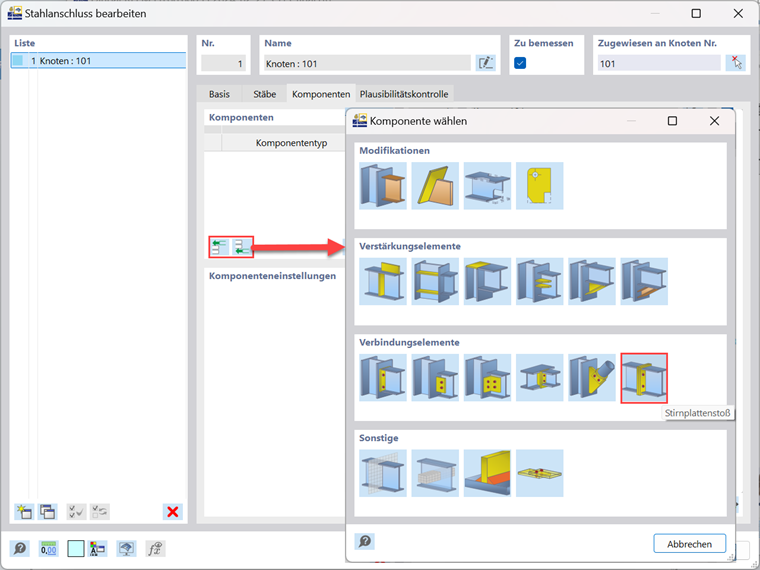760x570 pixels.
Task: Pick the second Verbindungselemente icon with two bolts
Action: 435,378
